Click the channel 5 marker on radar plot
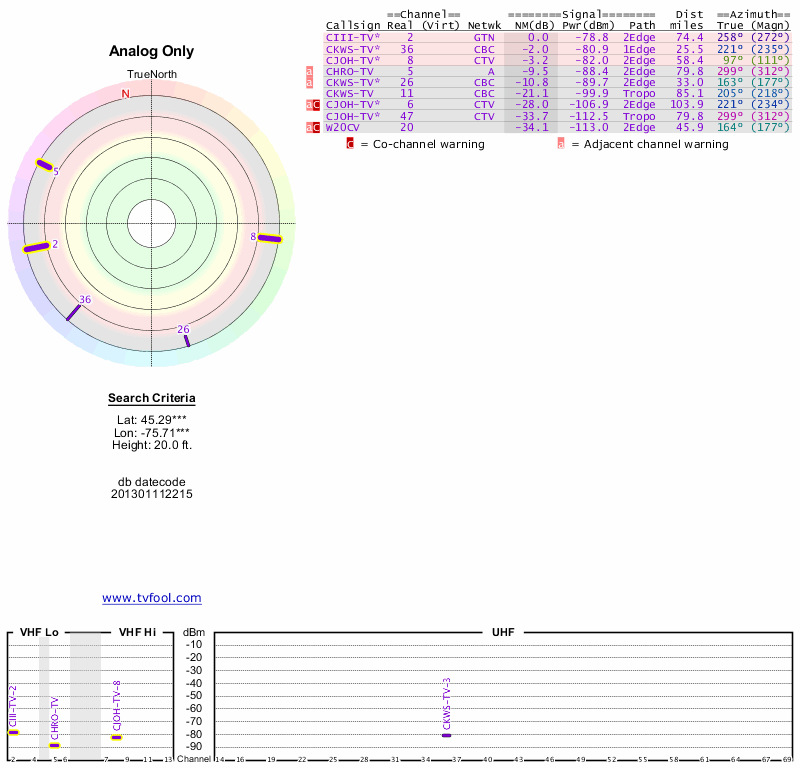The width and height of the screenshot is (800, 768). (x=44, y=165)
